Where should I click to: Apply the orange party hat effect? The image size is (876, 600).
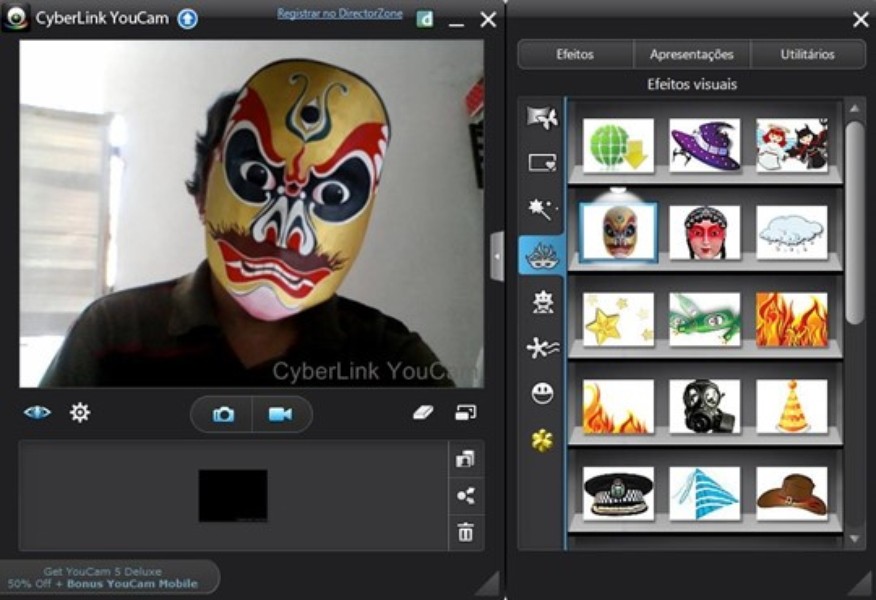point(792,407)
